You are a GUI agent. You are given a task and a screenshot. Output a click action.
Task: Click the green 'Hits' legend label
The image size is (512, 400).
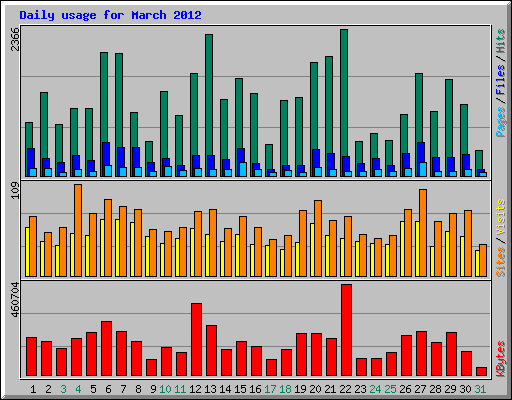coord(501,41)
